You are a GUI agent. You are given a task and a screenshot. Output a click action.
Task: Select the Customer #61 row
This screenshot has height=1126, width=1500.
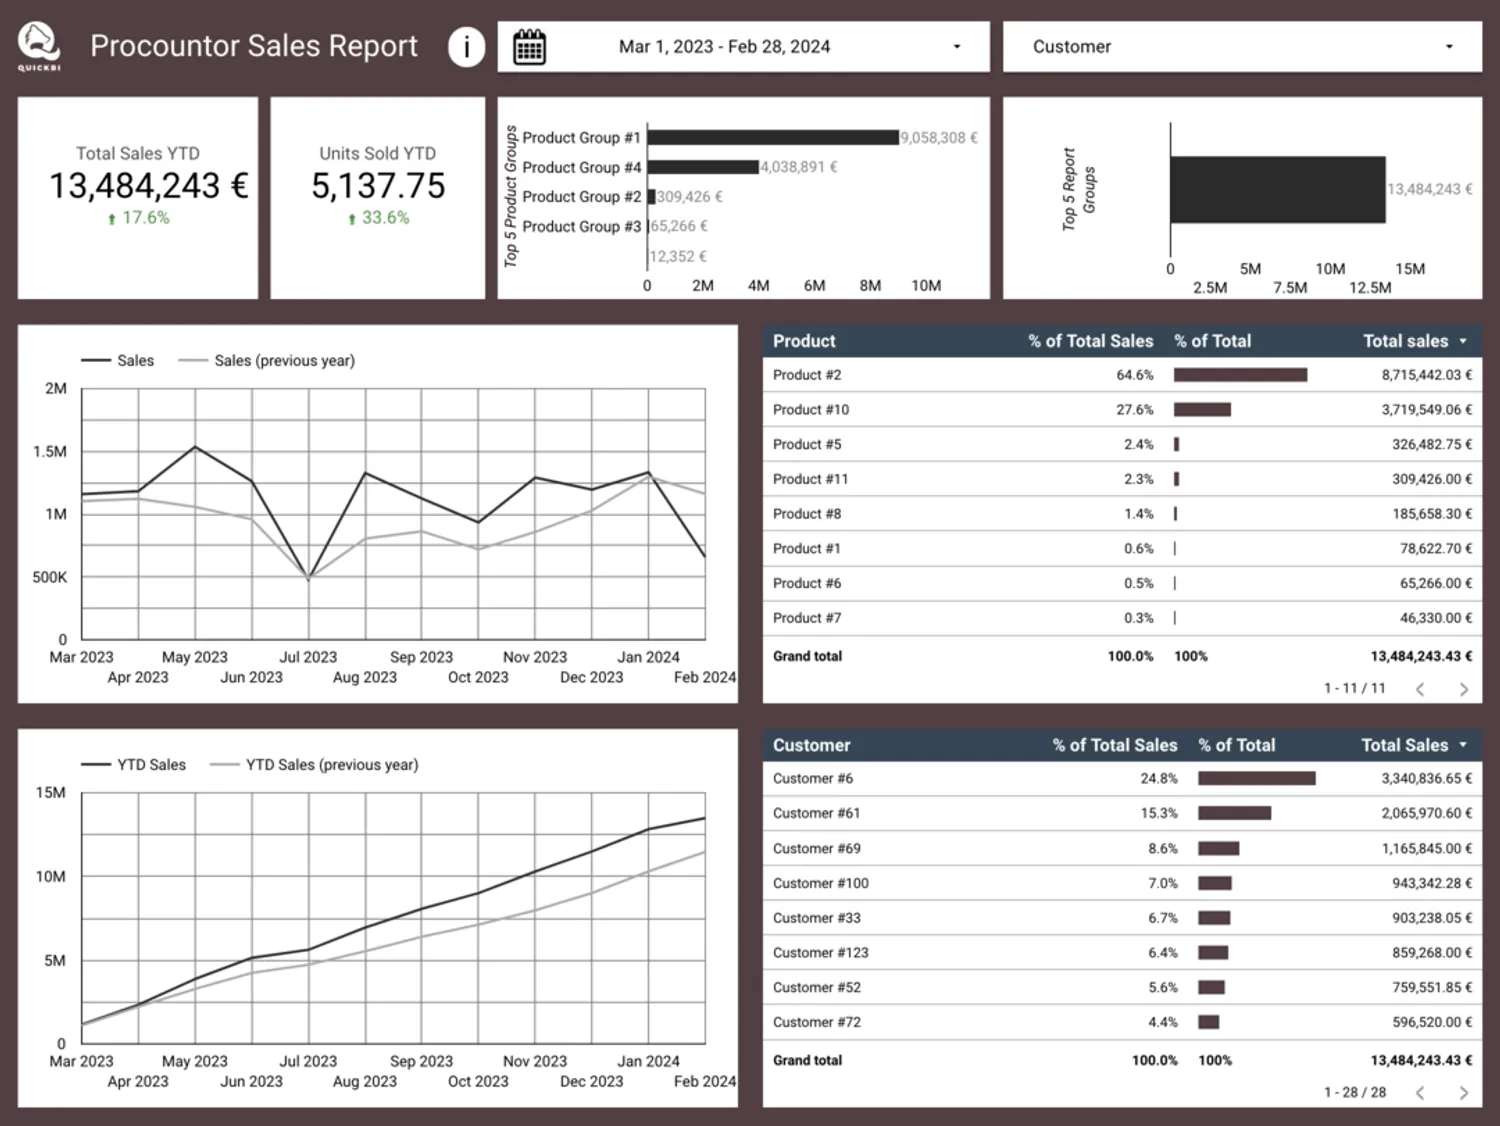pos(1122,814)
